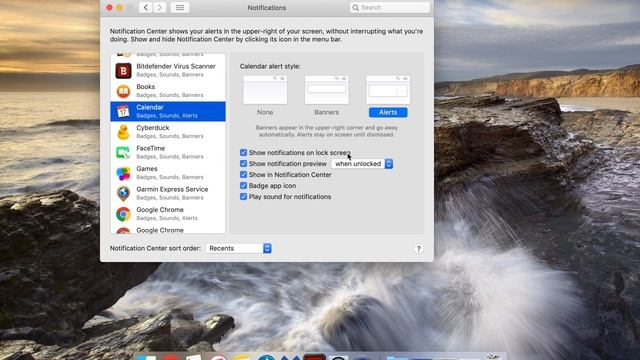
Task: Click 'Badges, Sounds, Alerts' under Google Chrome
Action: click(167, 218)
